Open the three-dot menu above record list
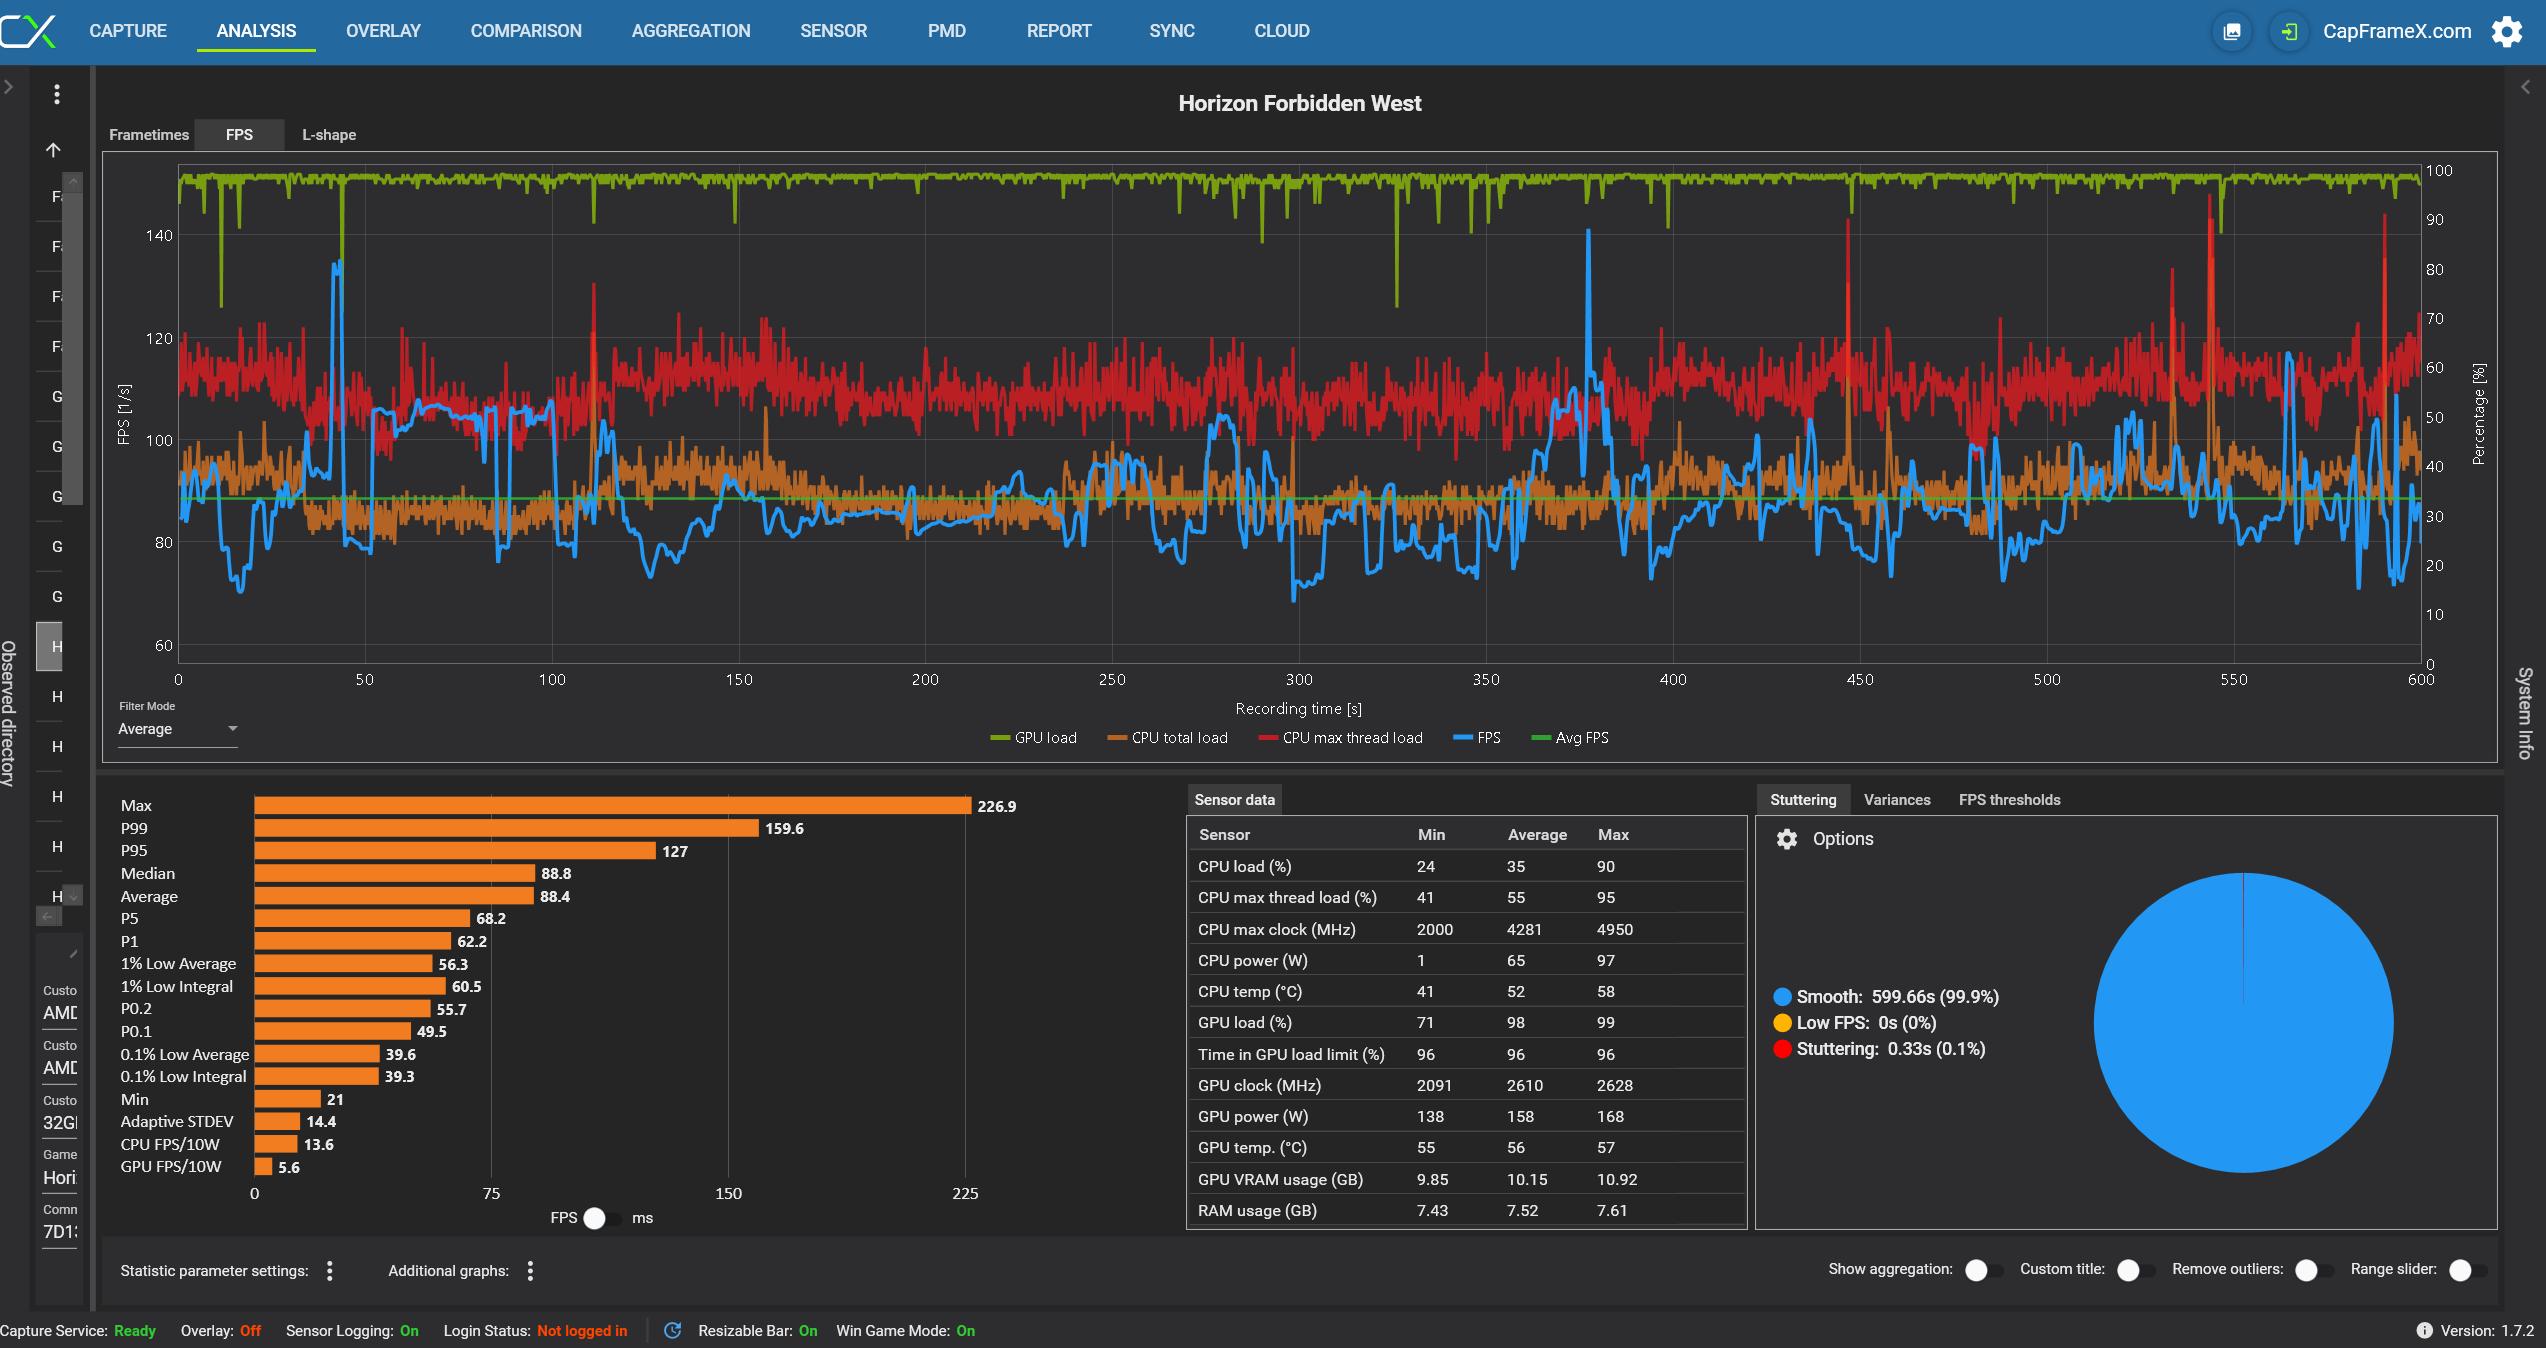This screenshot has height=1348, width=2546. click(x=57, y=94)
